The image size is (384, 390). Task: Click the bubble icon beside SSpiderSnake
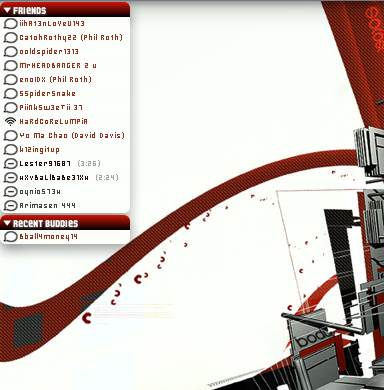point(10,94)
